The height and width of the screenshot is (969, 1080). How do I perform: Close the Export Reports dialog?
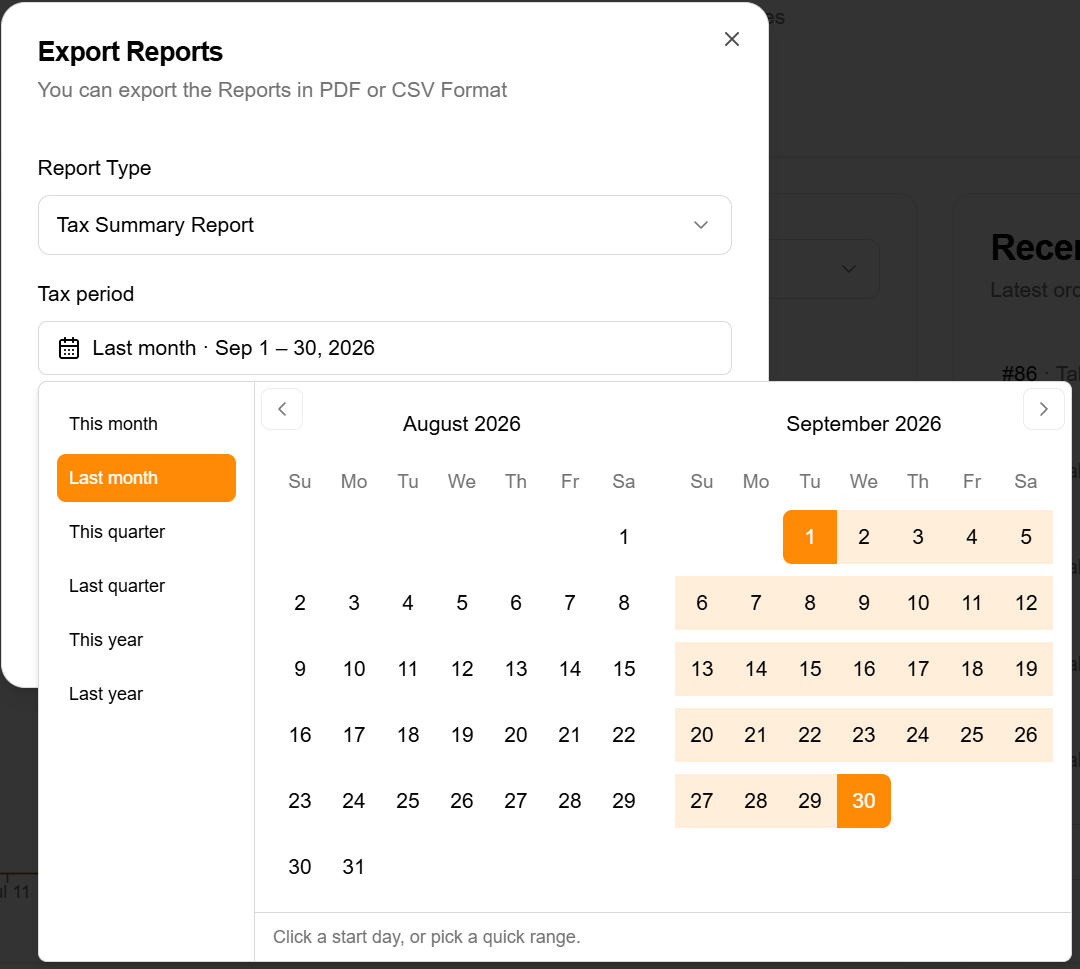[731, 39]
